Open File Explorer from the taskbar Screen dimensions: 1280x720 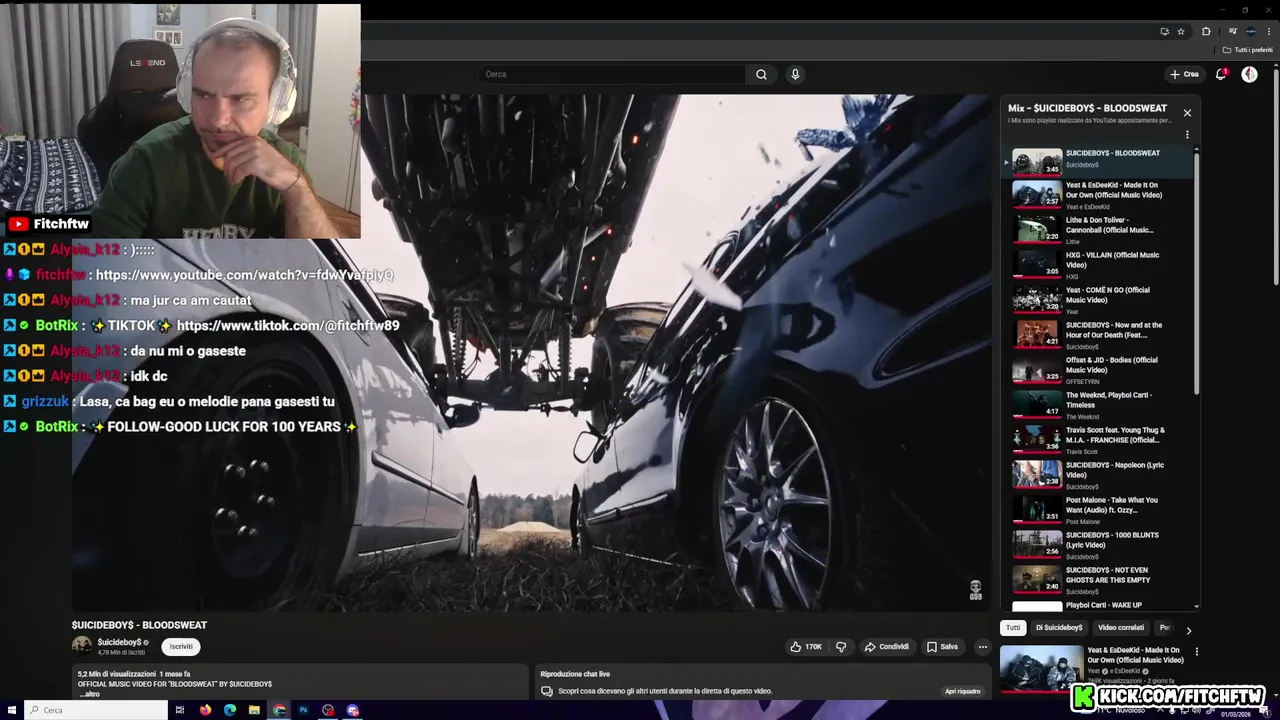[x=254, y=710]
